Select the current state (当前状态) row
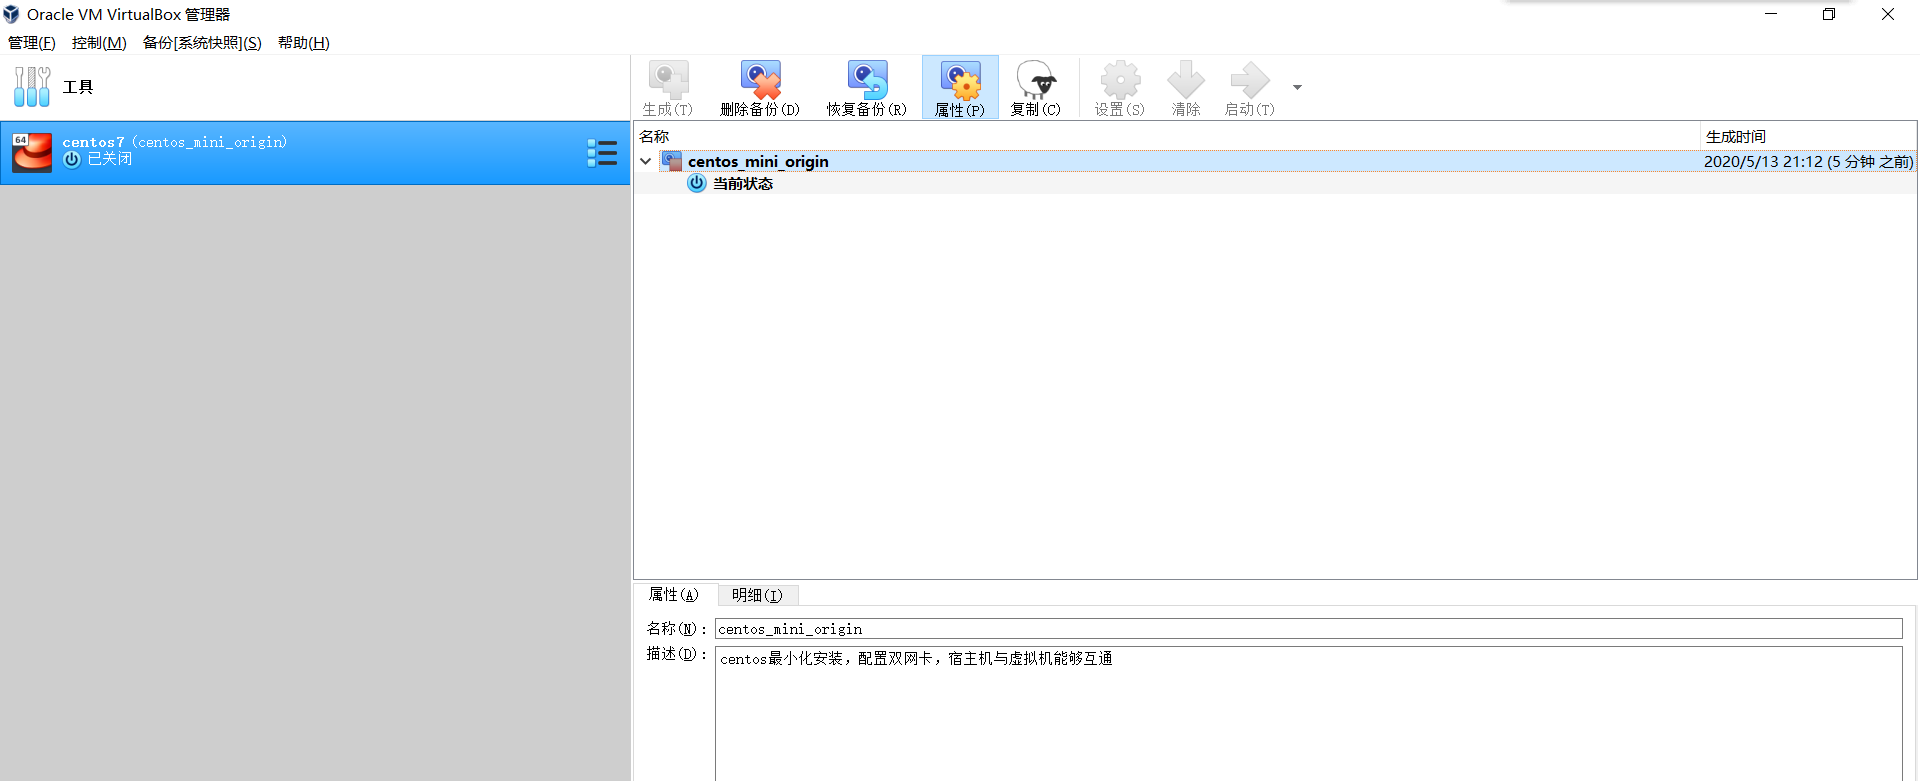 click(1275, 183)
